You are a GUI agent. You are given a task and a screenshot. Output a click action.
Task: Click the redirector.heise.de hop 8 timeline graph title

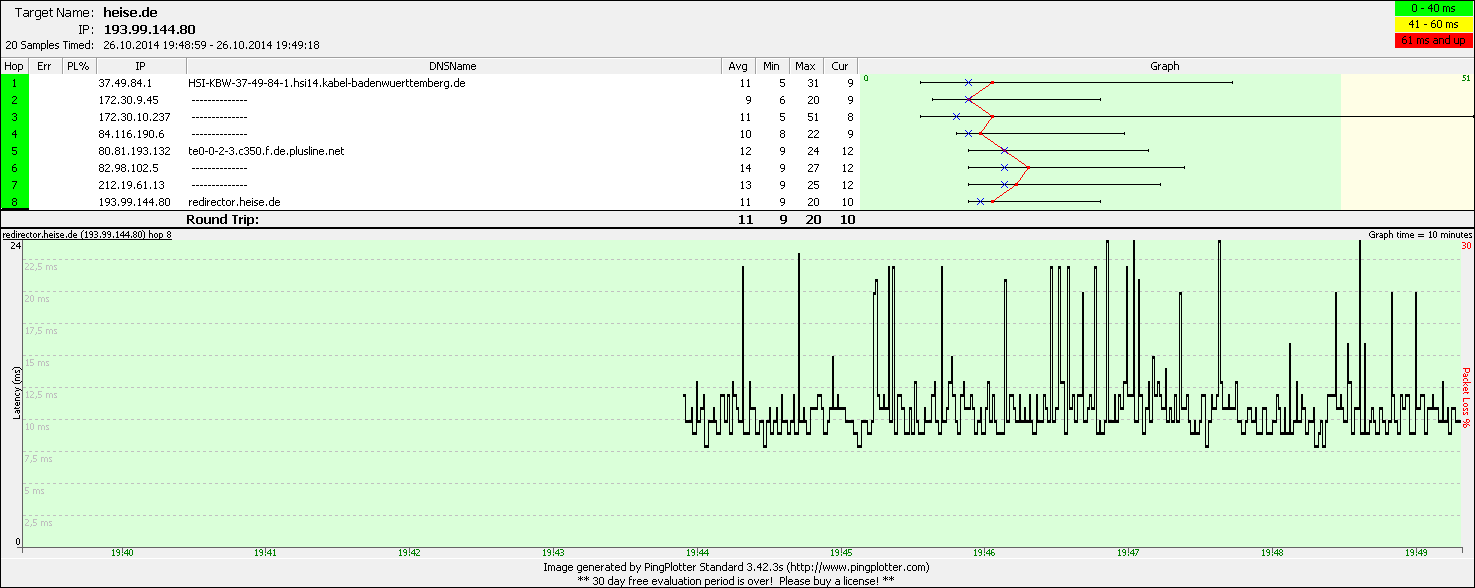click(88, 235)
